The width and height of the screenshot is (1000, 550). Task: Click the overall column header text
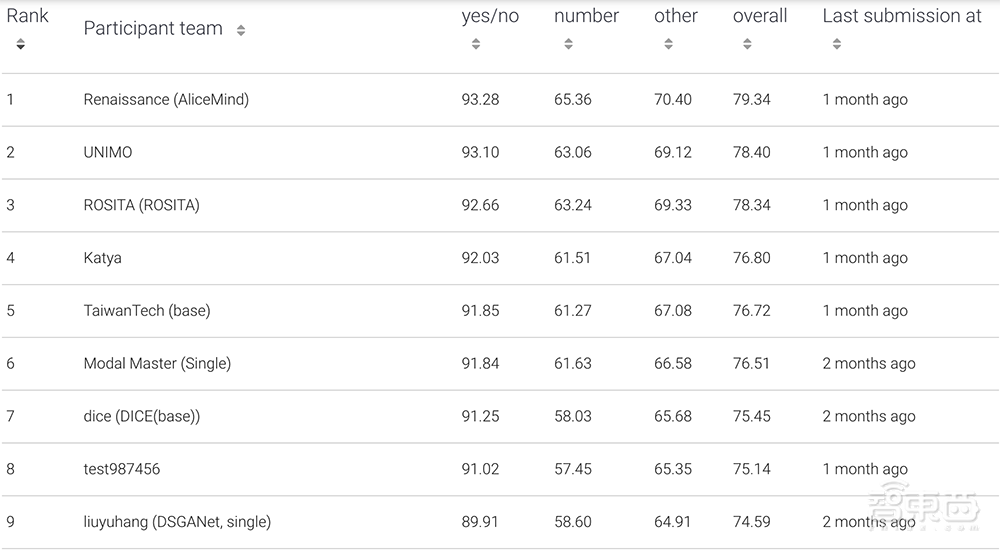tap(760, 16)
